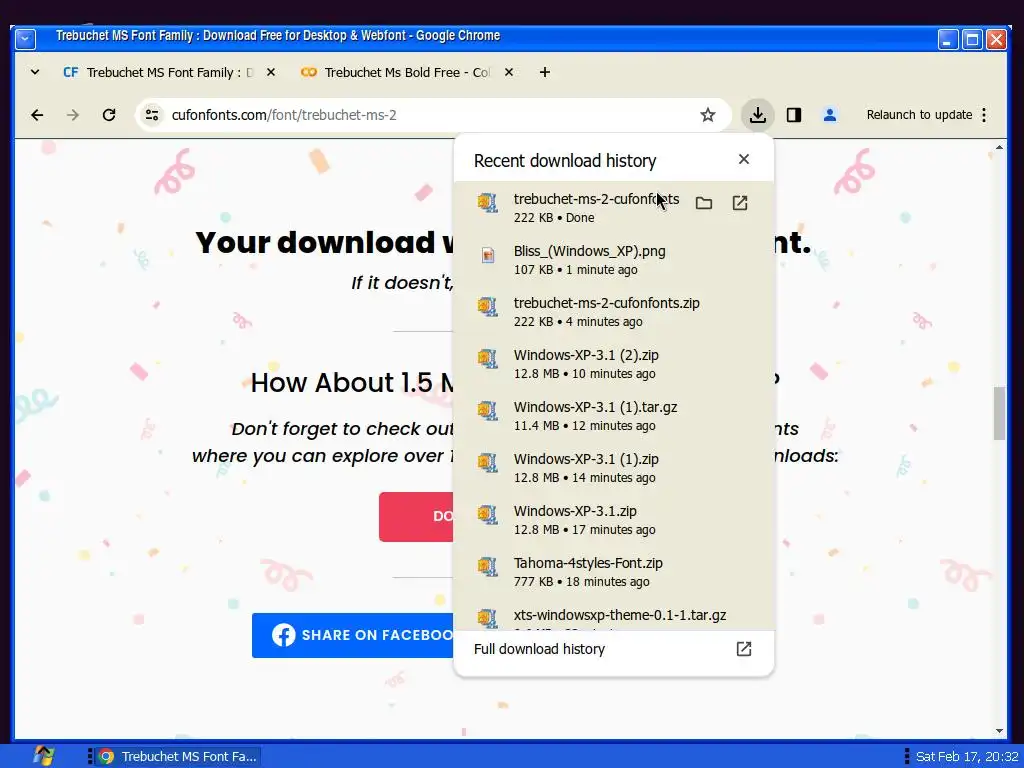The image size is (1024, 768).
Task: Click archive icon for Windows-XP-3.1.zip
Action: [487, 515]
